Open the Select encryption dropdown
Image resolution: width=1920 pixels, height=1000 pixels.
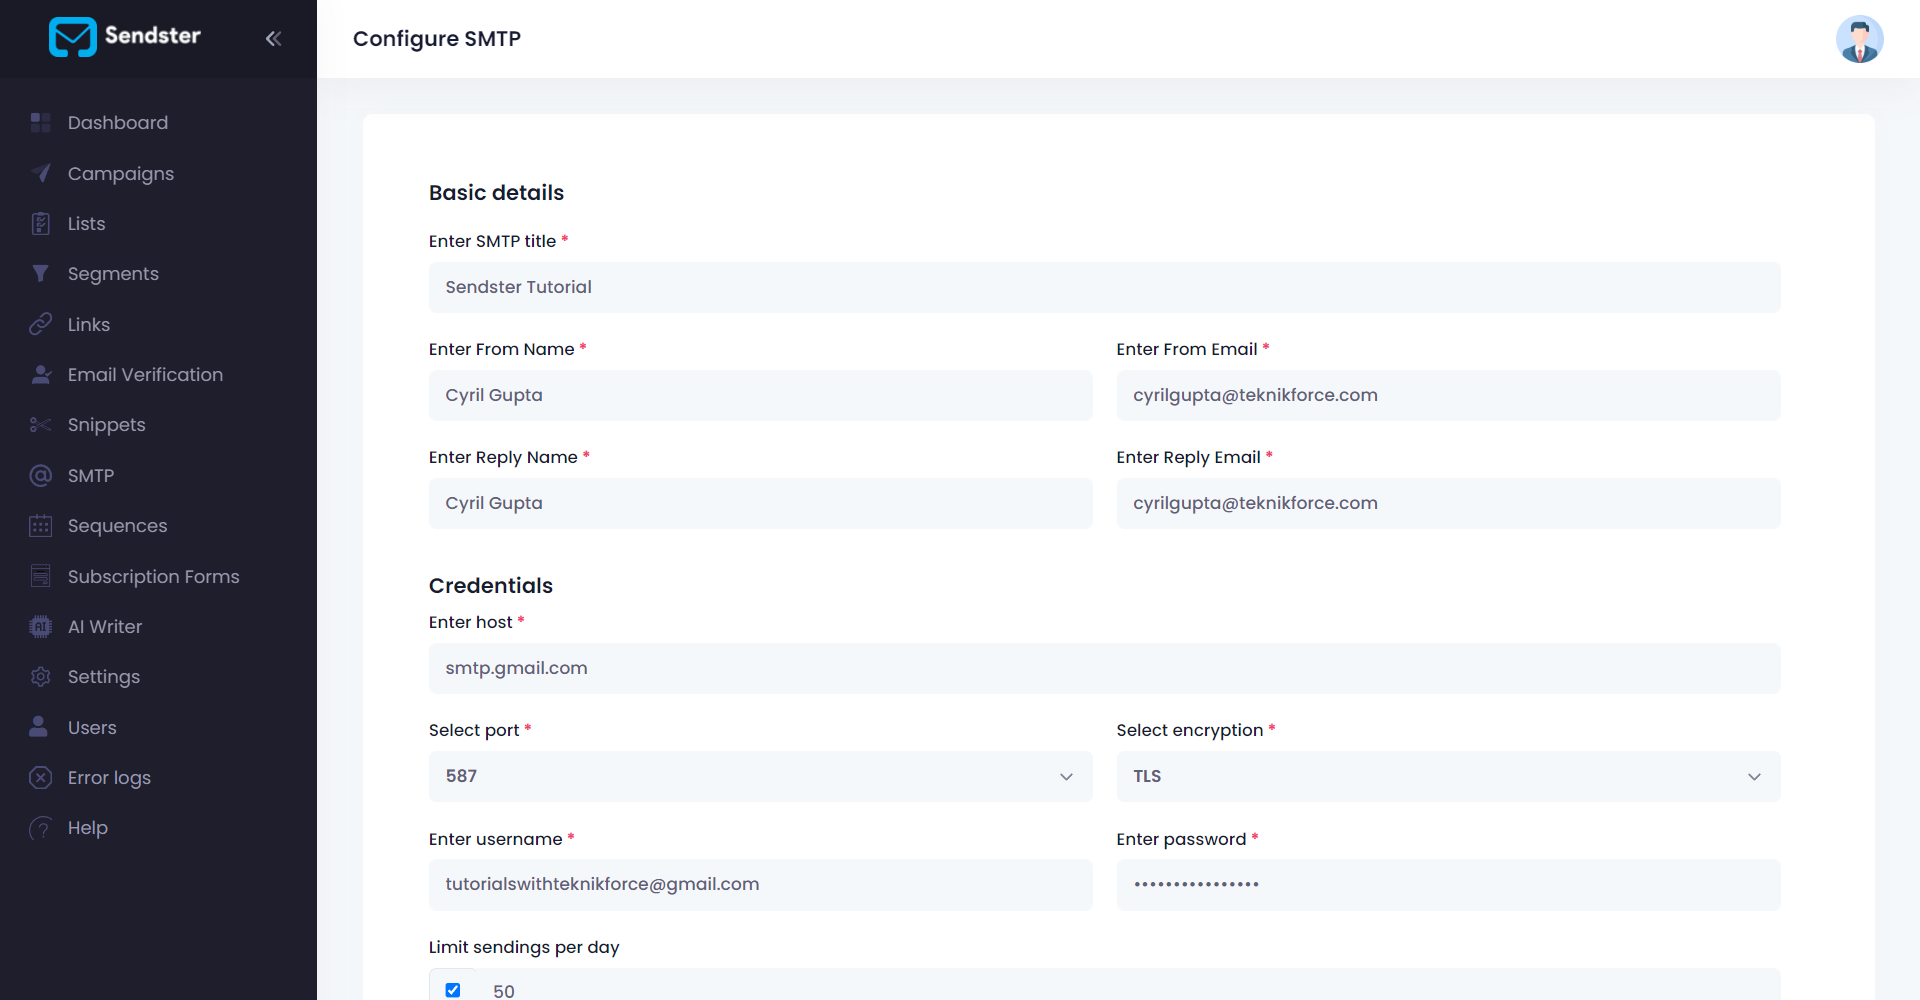point(1447,776)
